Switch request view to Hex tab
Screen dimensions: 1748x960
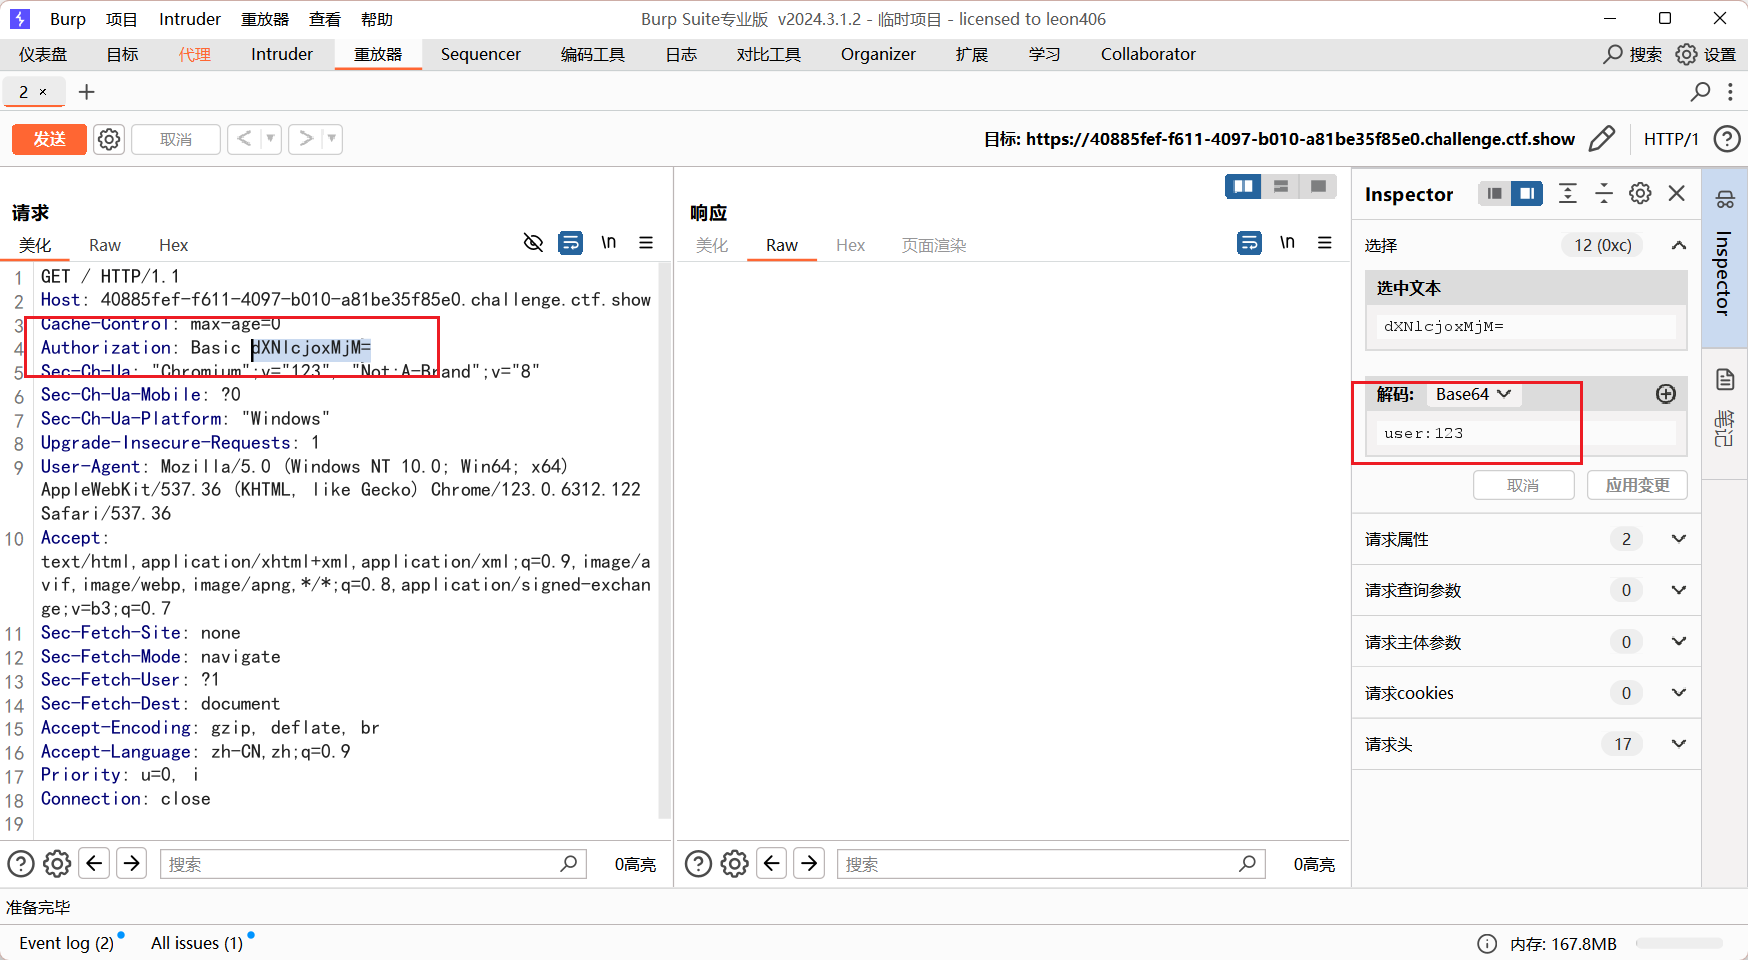(x=173, y=245)
